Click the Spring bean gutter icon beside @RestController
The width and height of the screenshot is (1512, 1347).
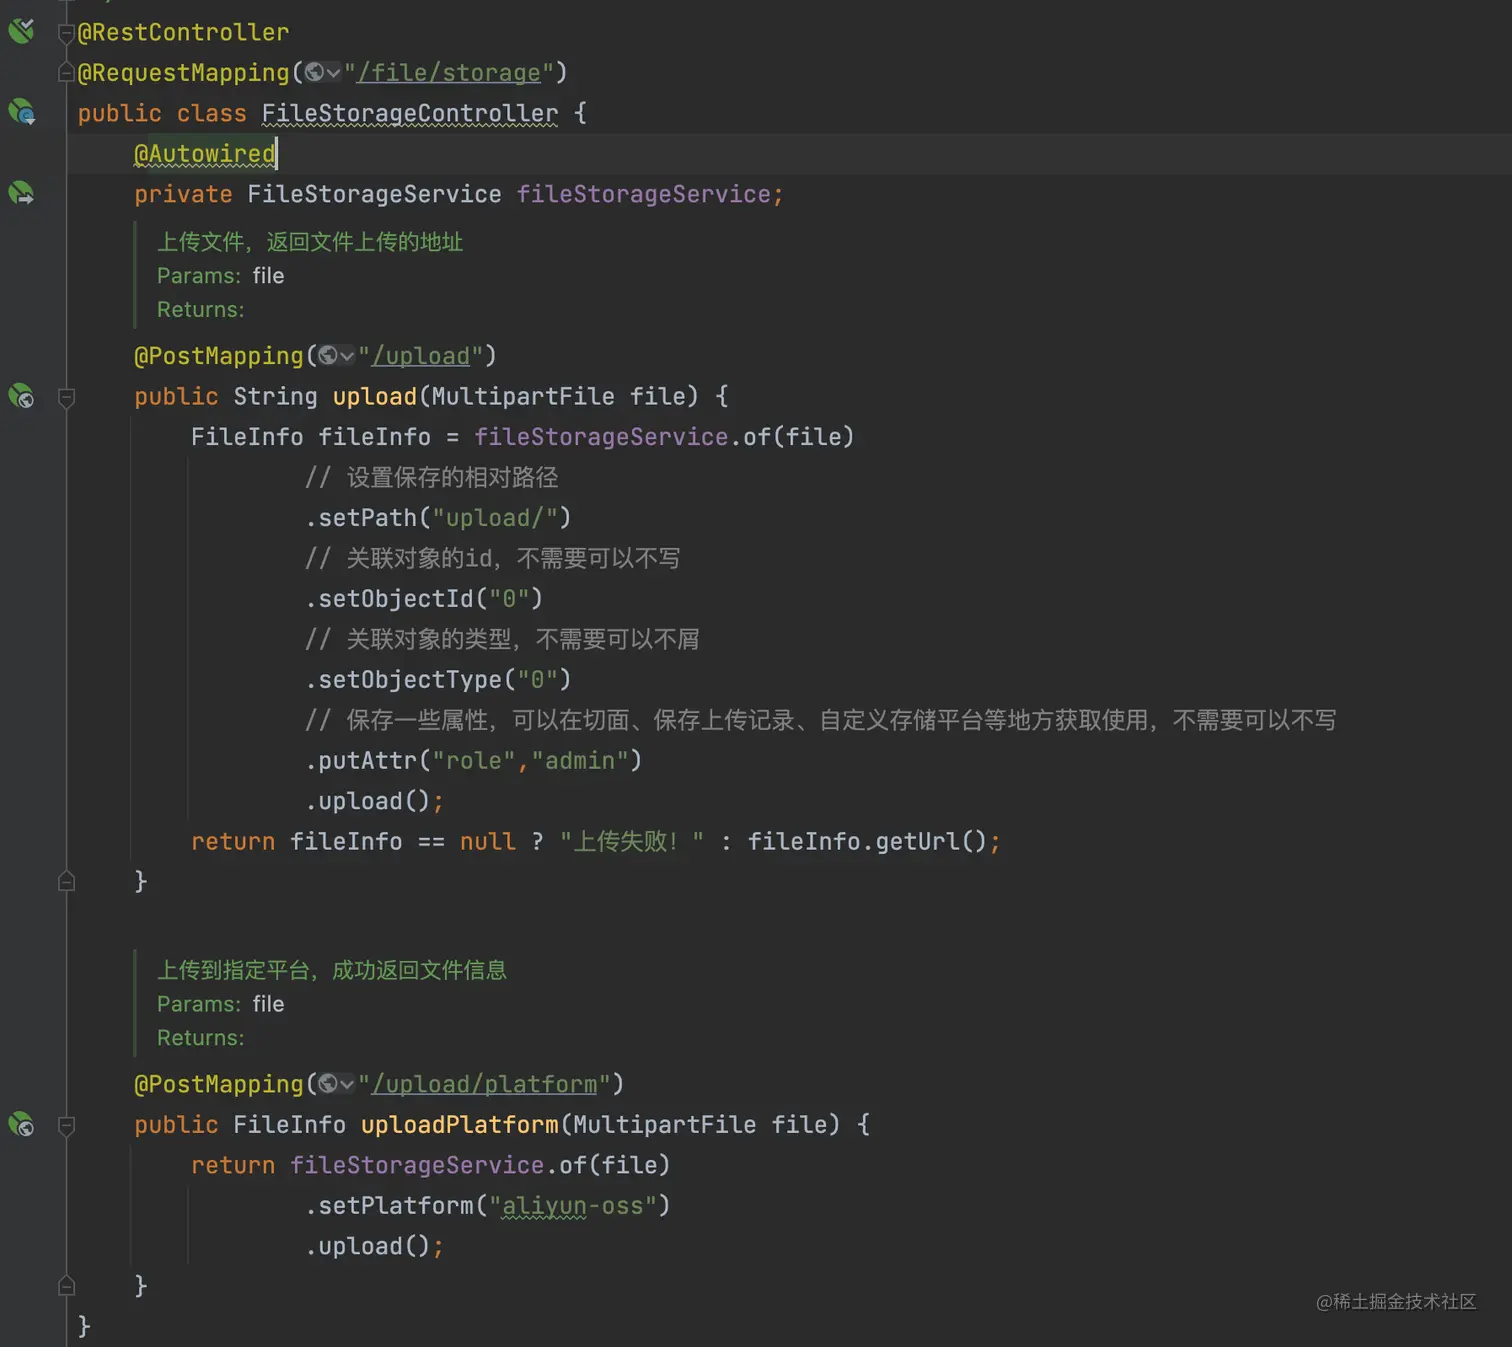(x=21, y=31)
